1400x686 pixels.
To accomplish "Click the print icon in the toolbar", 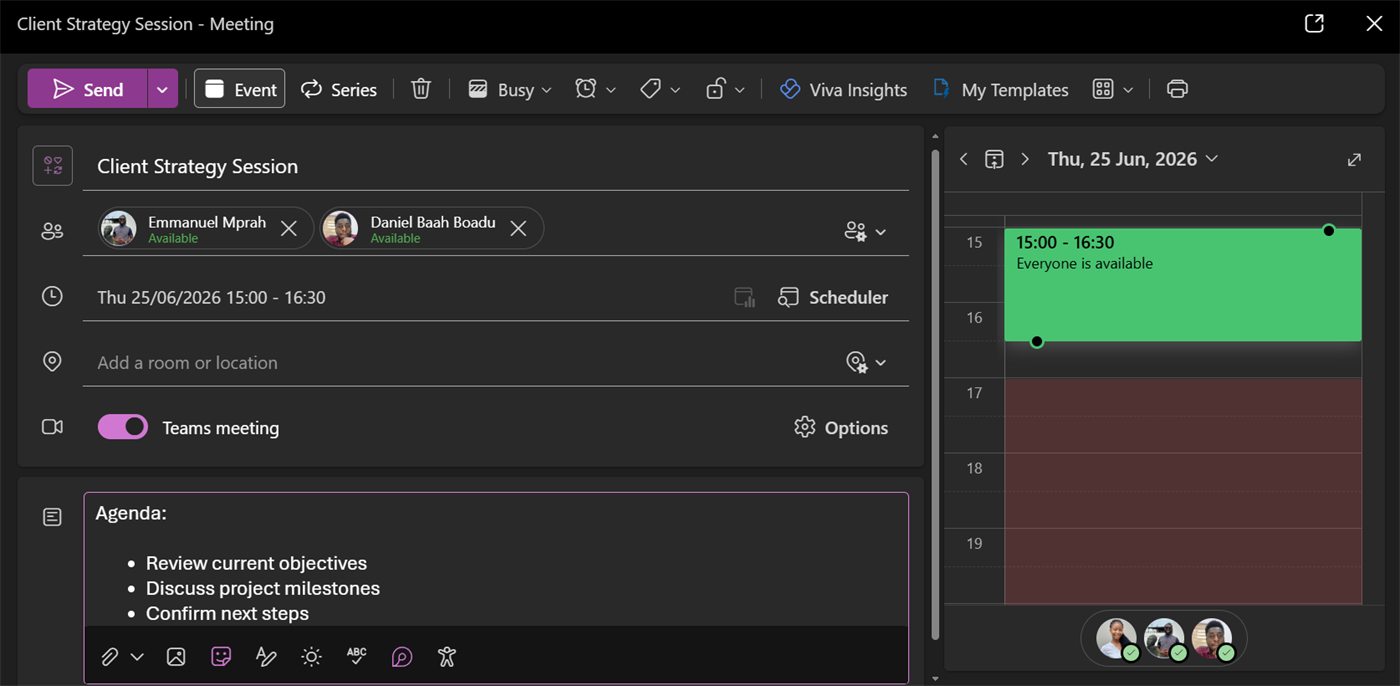I will [x=1177, y=89].
